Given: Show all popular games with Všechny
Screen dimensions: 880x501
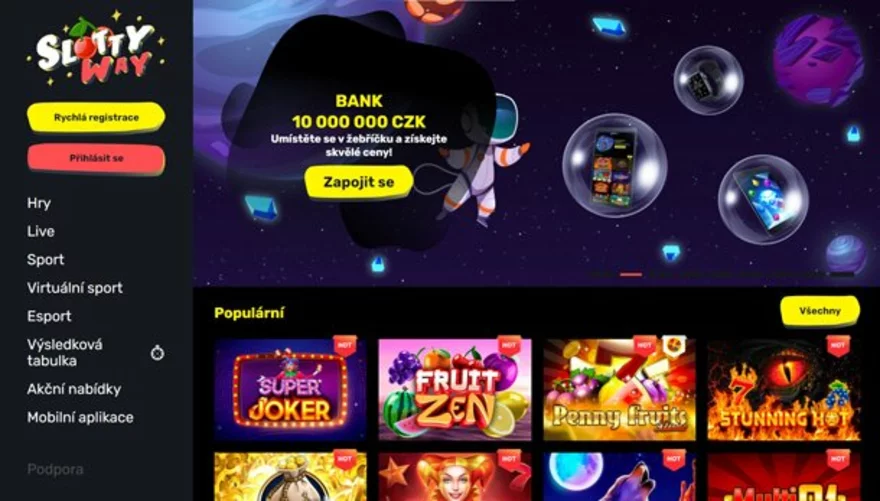Looking at the screenshot, I should 820,311.
